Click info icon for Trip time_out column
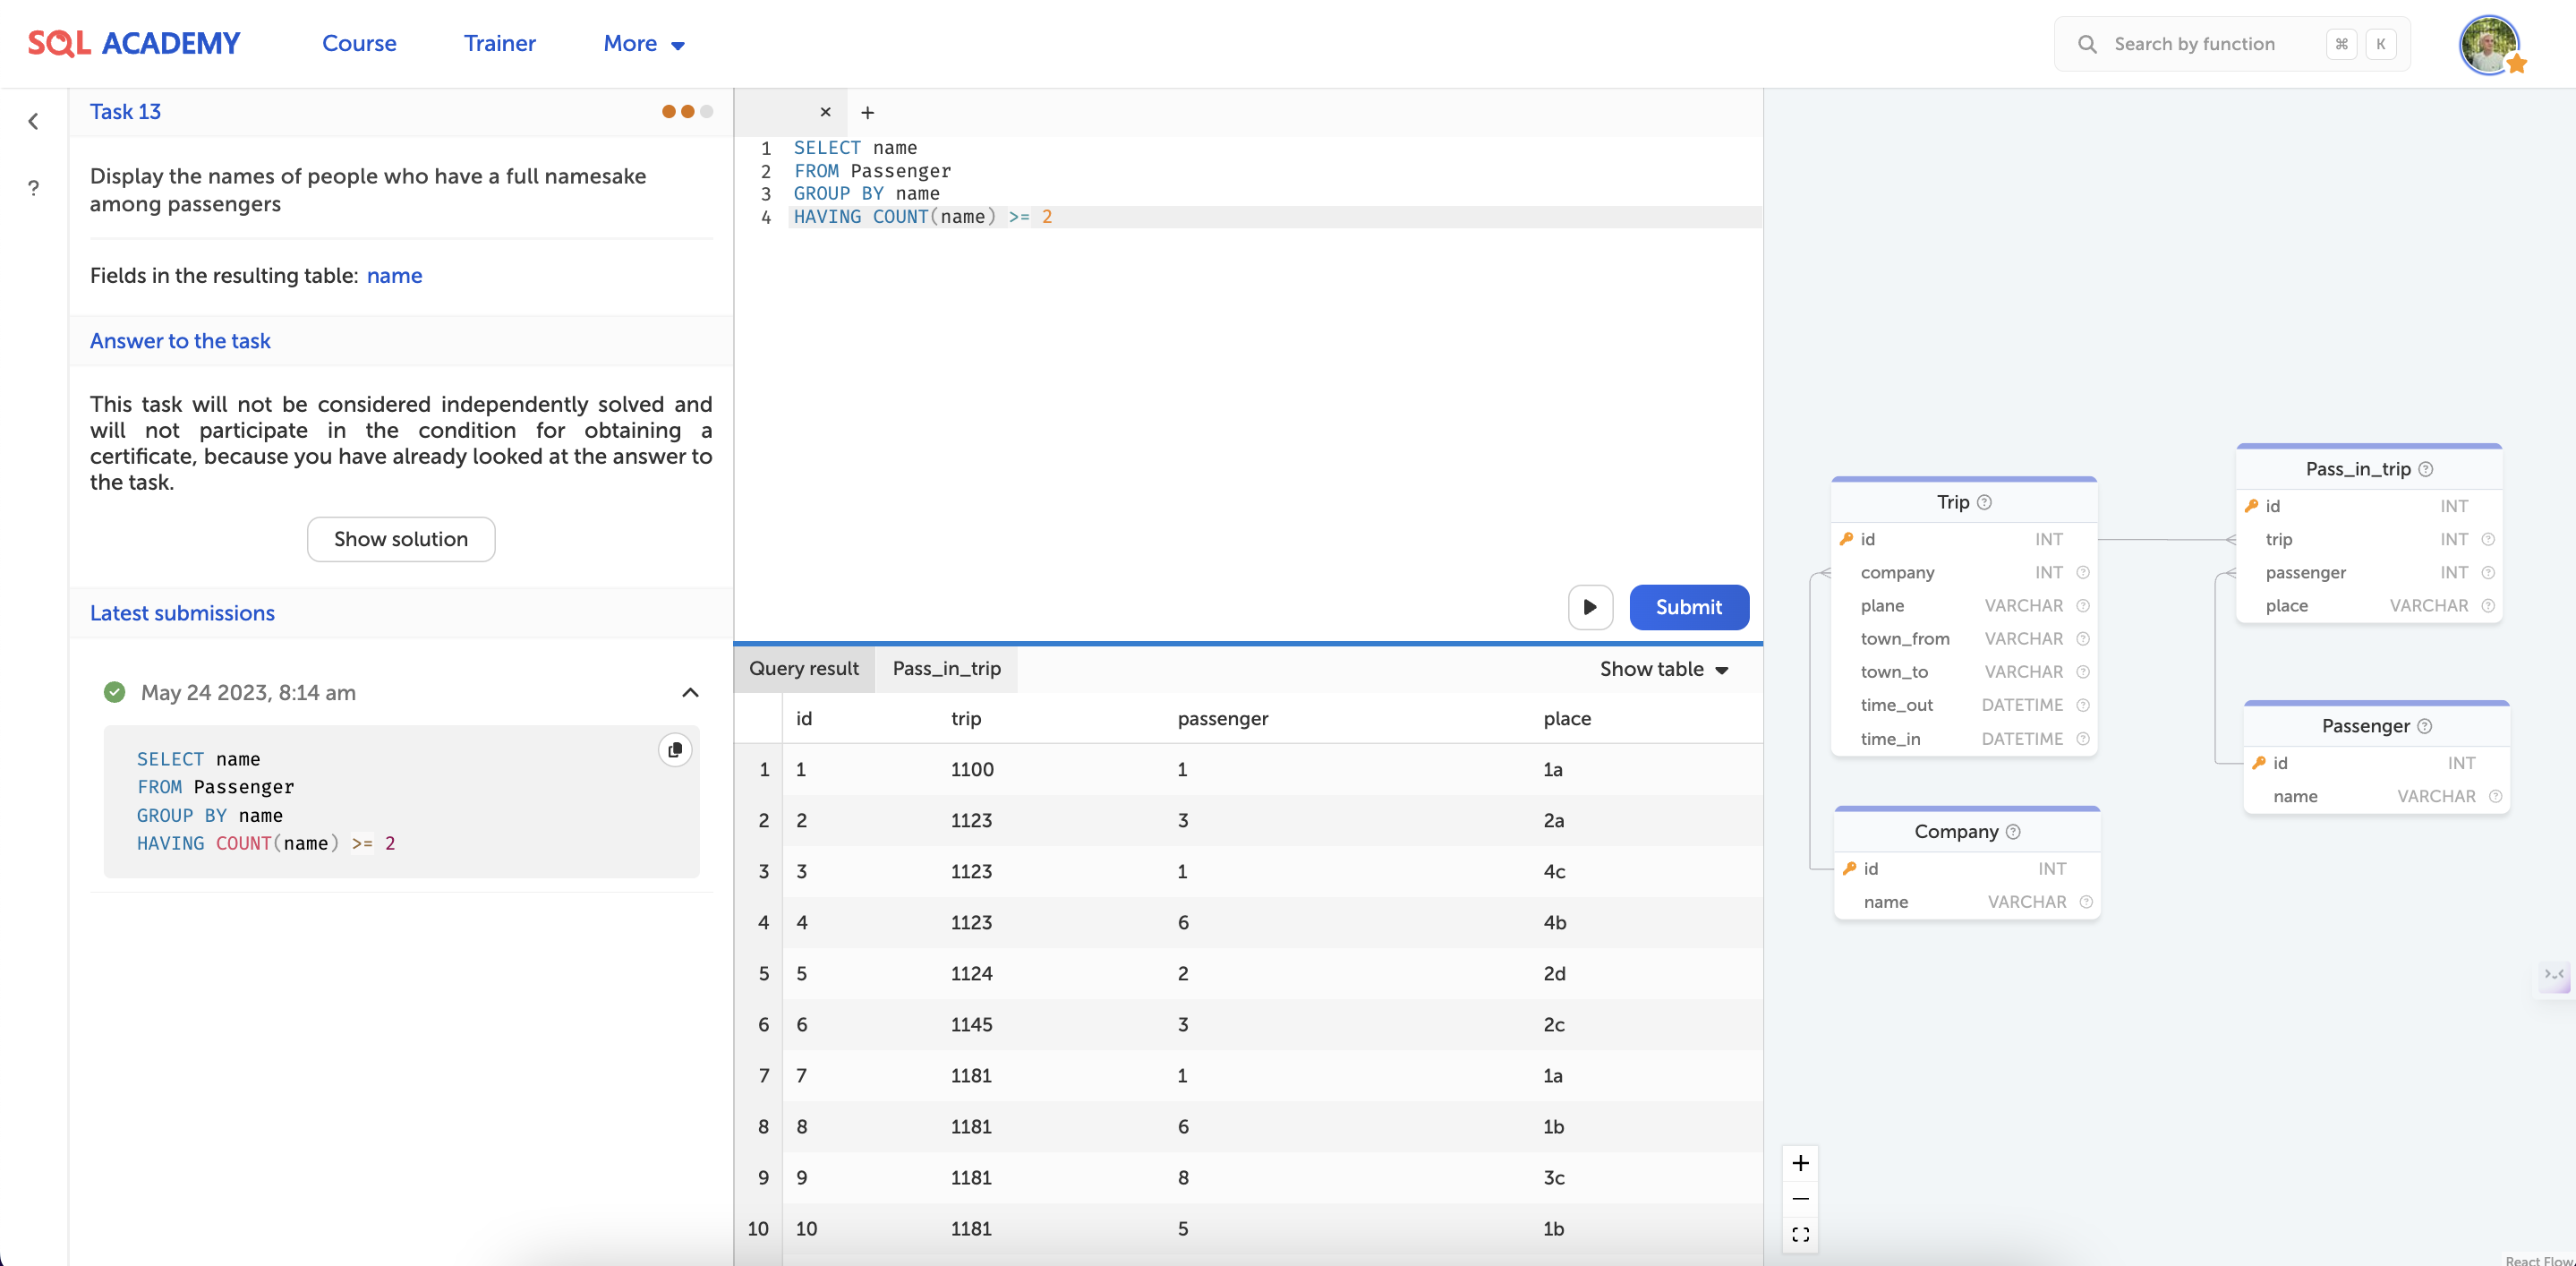 (2083, 705)
